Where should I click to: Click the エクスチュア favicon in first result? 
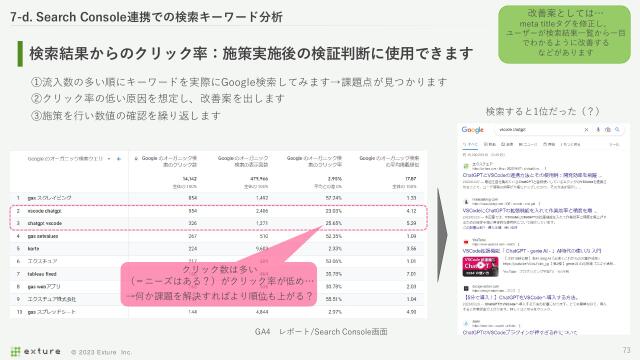point(466,166)
